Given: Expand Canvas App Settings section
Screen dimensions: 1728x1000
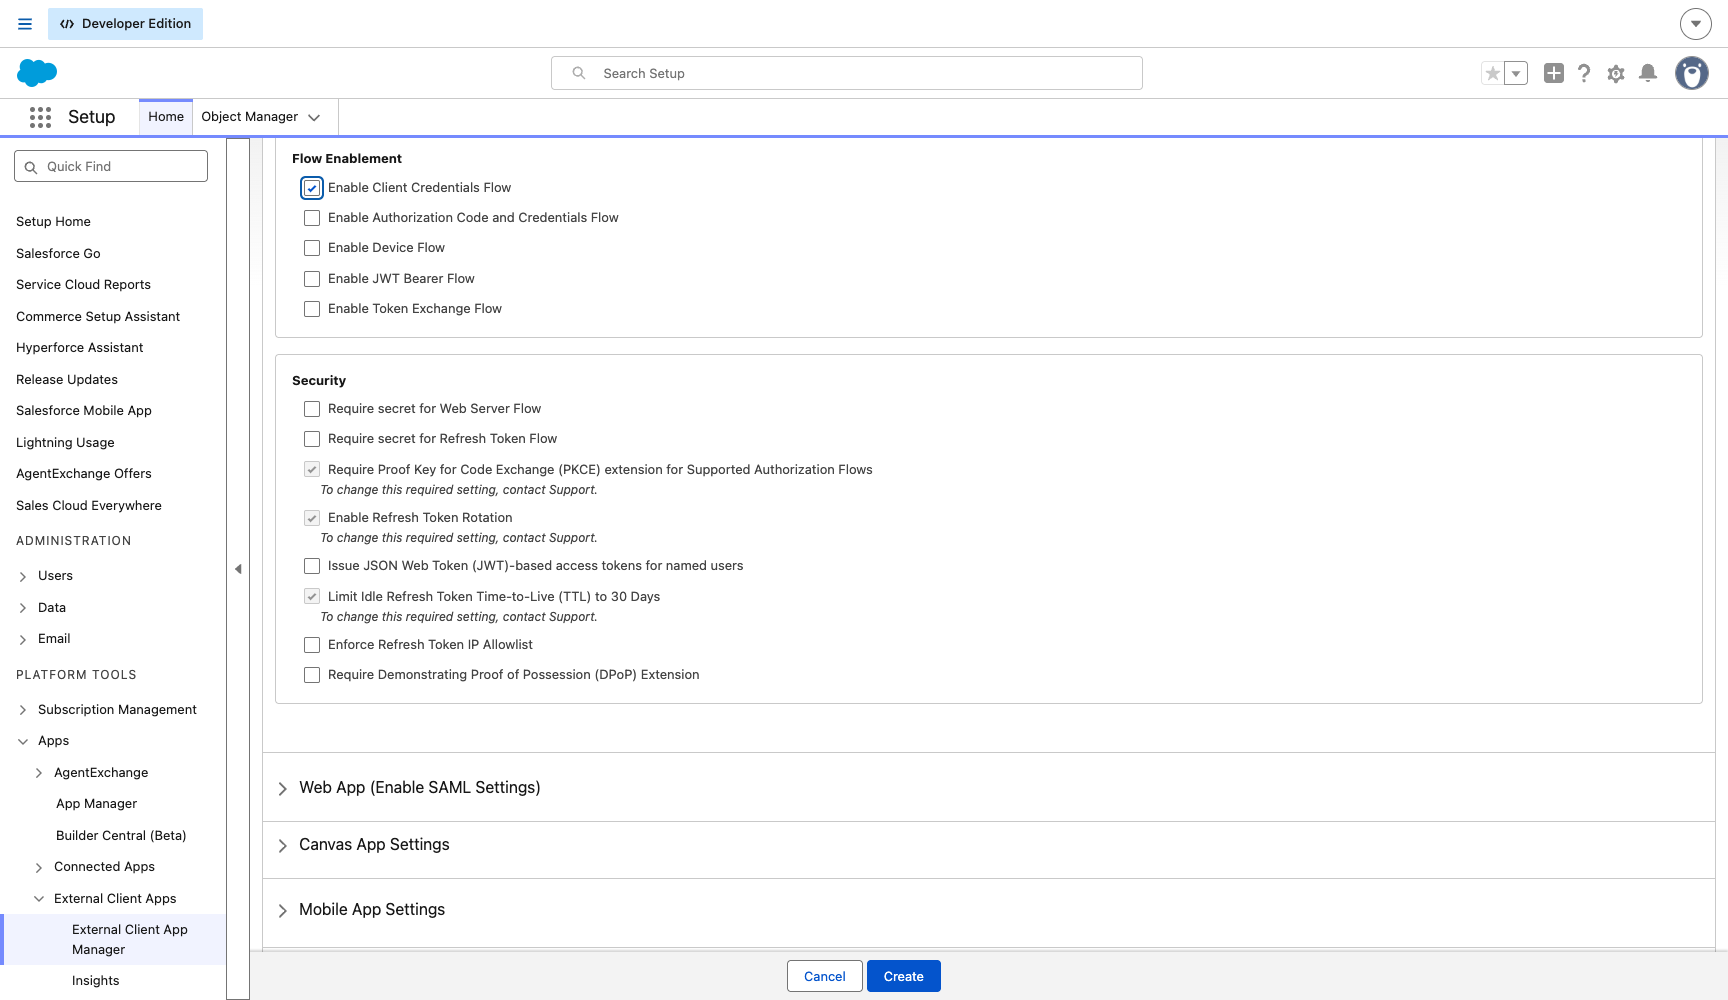Looking at the screenshot, I should click(283, 845).
